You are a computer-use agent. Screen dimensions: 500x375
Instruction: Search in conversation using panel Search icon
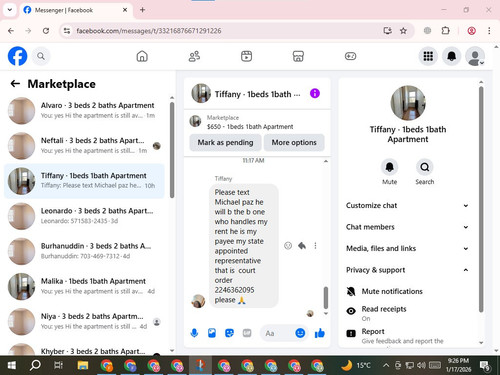click(424, 167)
